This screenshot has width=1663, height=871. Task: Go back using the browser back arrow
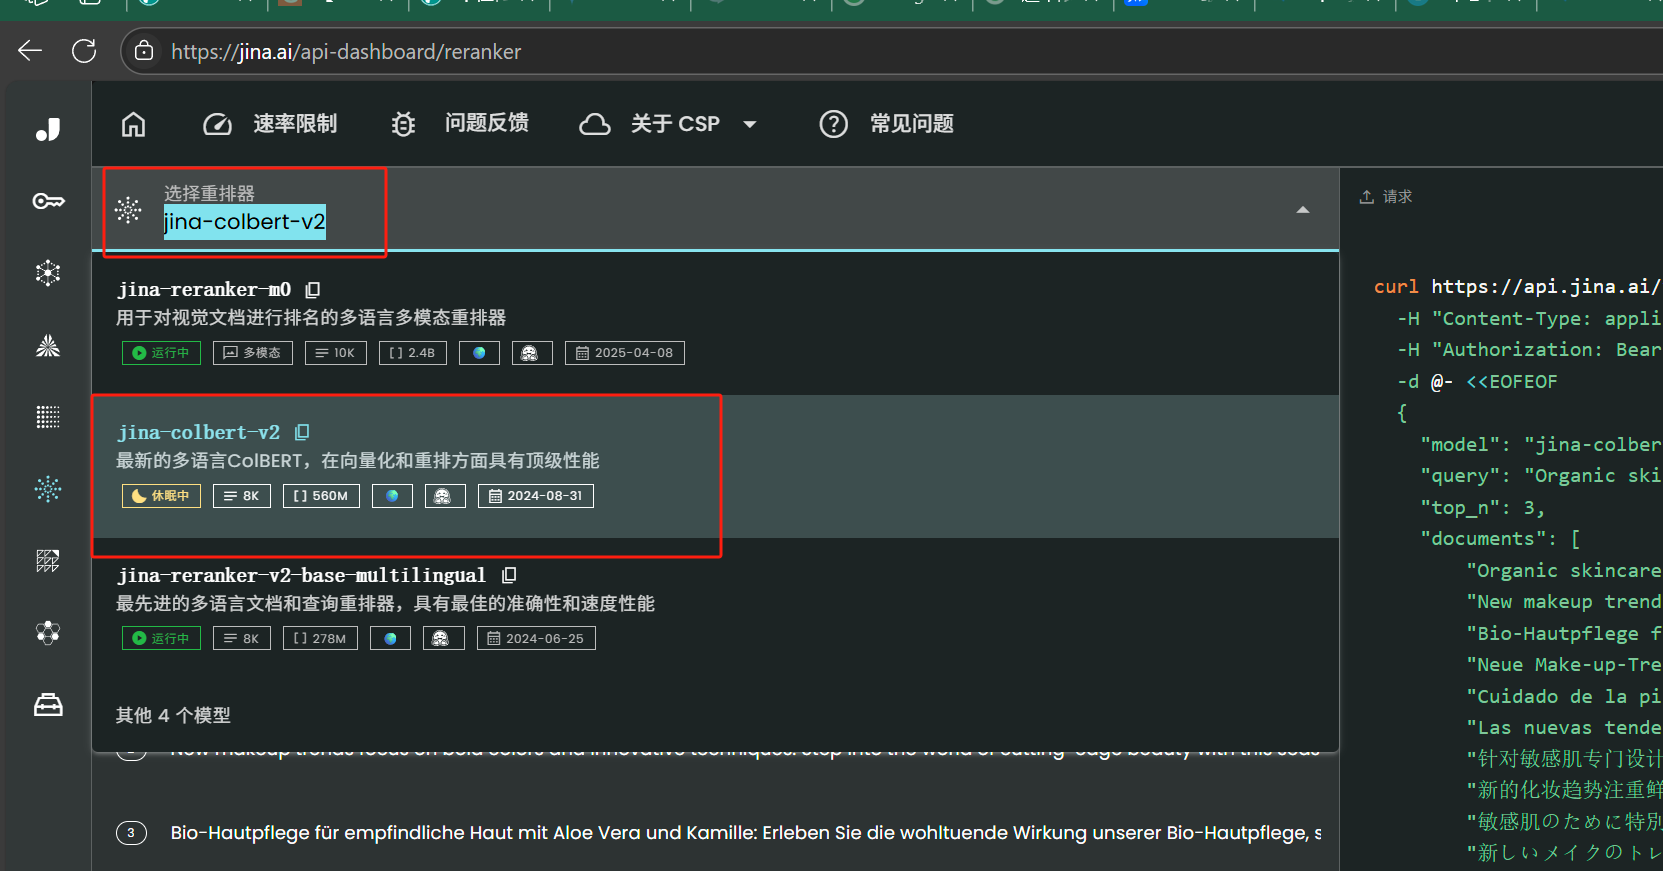[x=30, y=51]
